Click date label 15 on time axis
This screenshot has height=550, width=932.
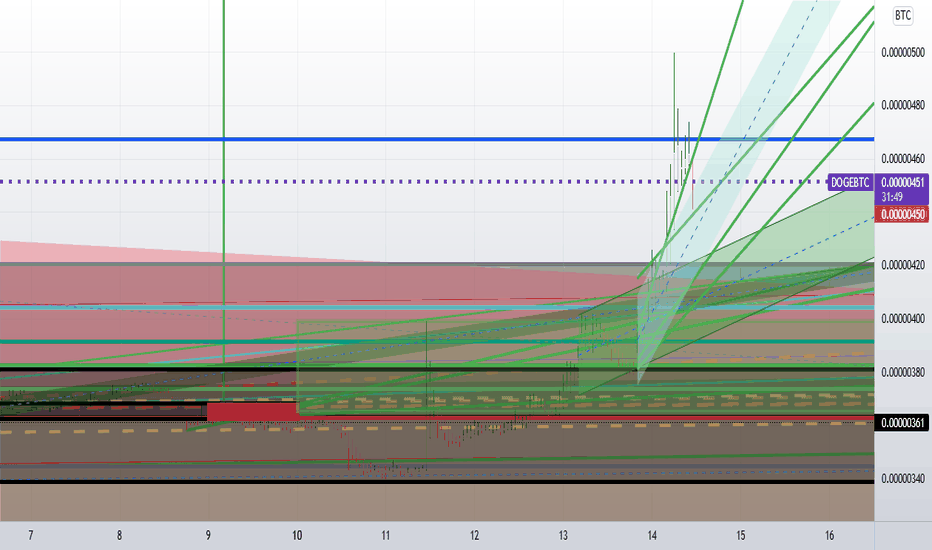[x=741, y=536]
